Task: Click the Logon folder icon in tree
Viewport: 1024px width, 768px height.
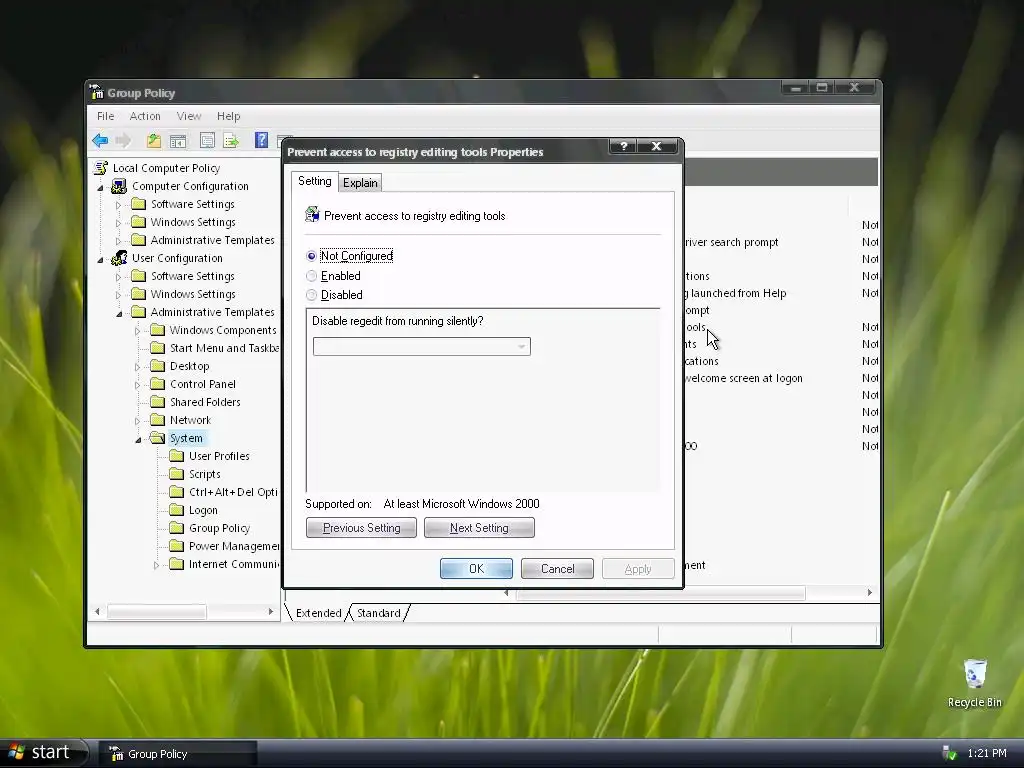Action: coord(176,509)
